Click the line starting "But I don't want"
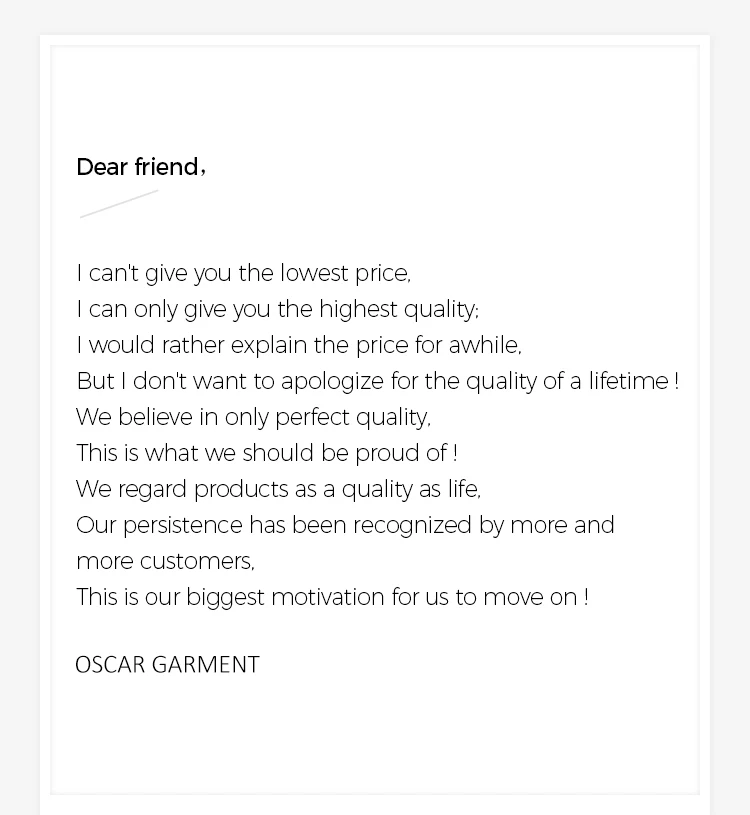 pyautogui.click(x=377, y=381)
